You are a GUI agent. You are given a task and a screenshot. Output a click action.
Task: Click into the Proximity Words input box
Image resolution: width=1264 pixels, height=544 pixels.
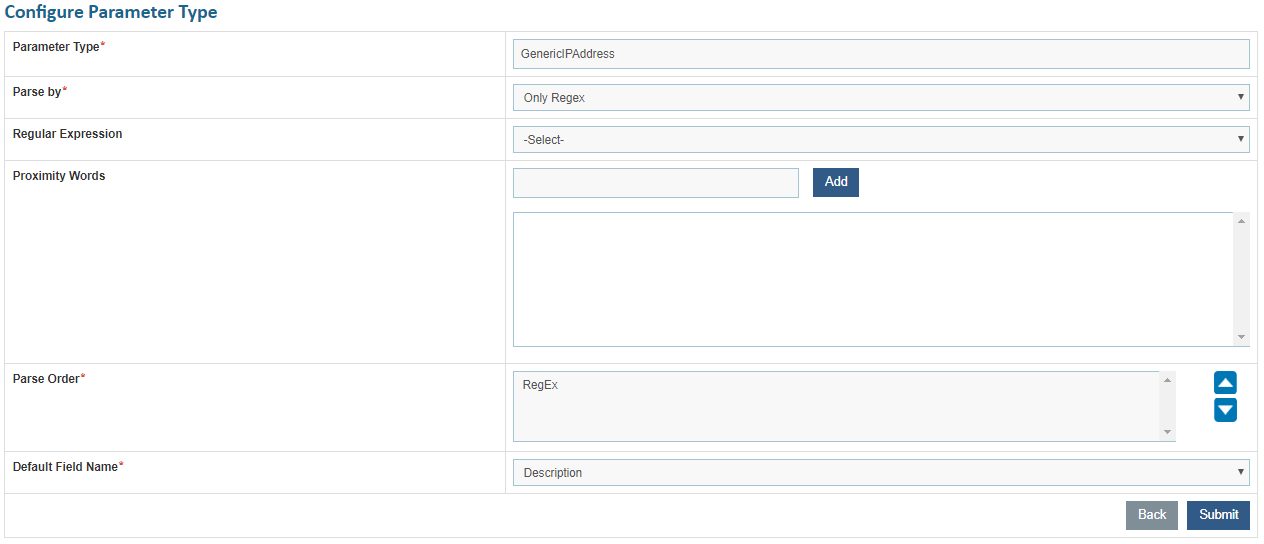(x=655, y=183)
